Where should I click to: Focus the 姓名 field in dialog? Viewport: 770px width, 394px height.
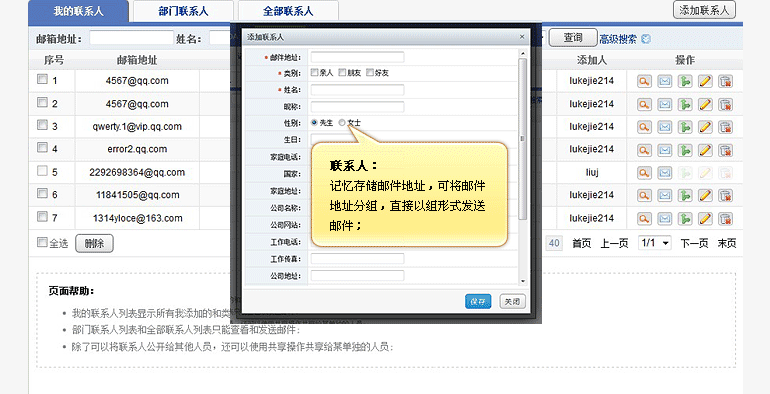pyautogui.click(x=358, y=90)
